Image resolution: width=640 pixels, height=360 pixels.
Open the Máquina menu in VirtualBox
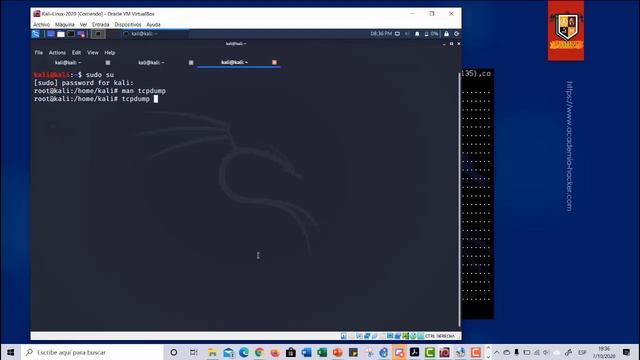(64, 24)
